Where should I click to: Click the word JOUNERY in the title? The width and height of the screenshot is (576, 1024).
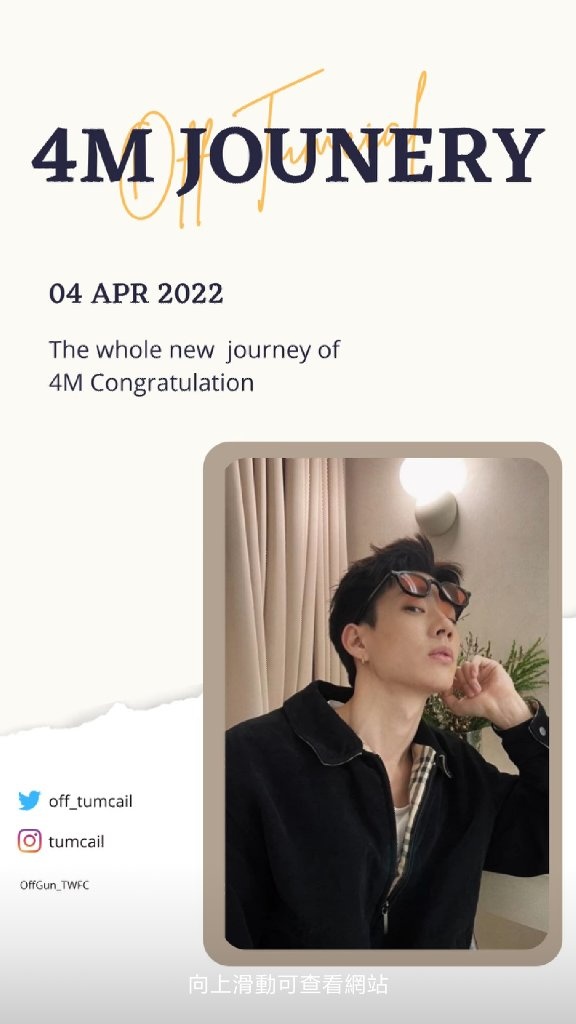[360, 157]
